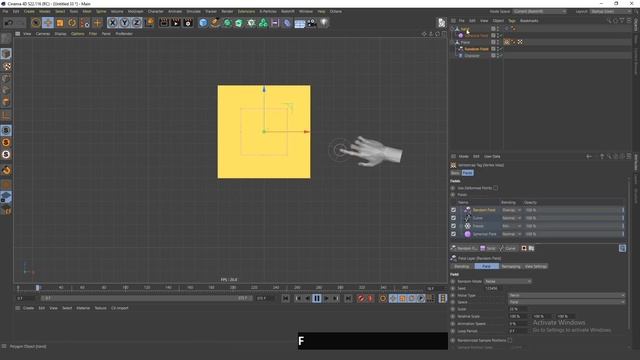Open the Simulate menu

[x=193, y=11]
